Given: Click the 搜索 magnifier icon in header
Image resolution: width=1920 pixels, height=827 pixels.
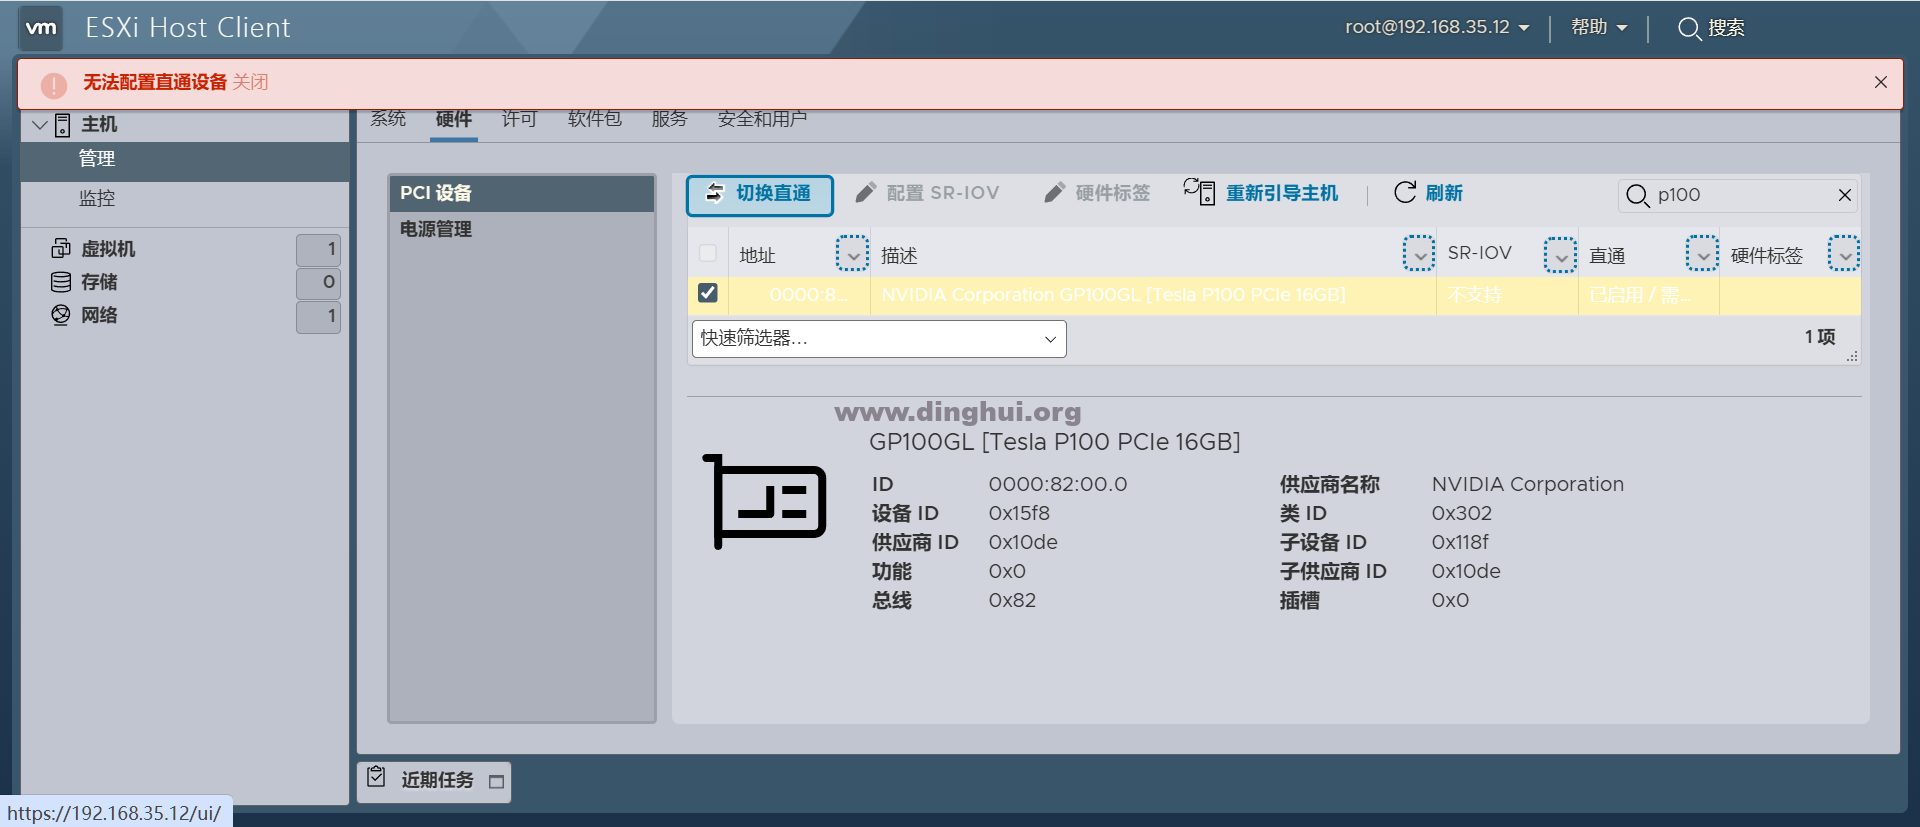Looking at the screenshot, I should tap(1689, 28).
